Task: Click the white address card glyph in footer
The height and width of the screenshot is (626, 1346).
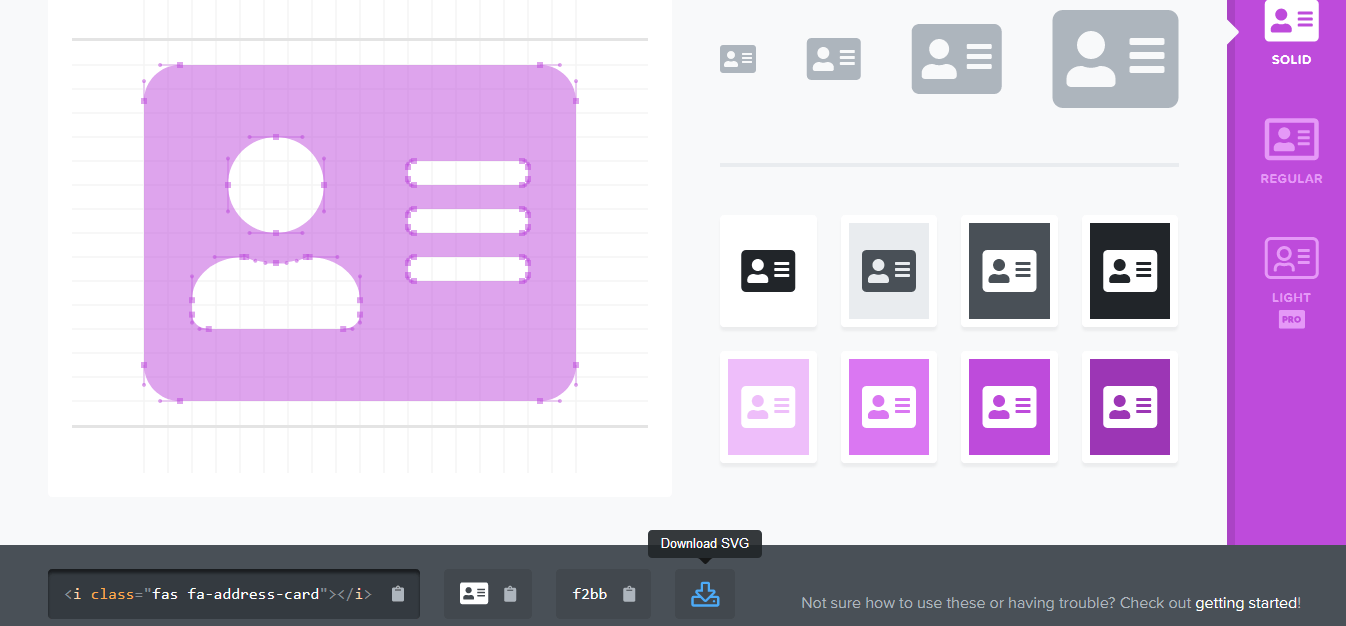Action: tap(474, 593)
